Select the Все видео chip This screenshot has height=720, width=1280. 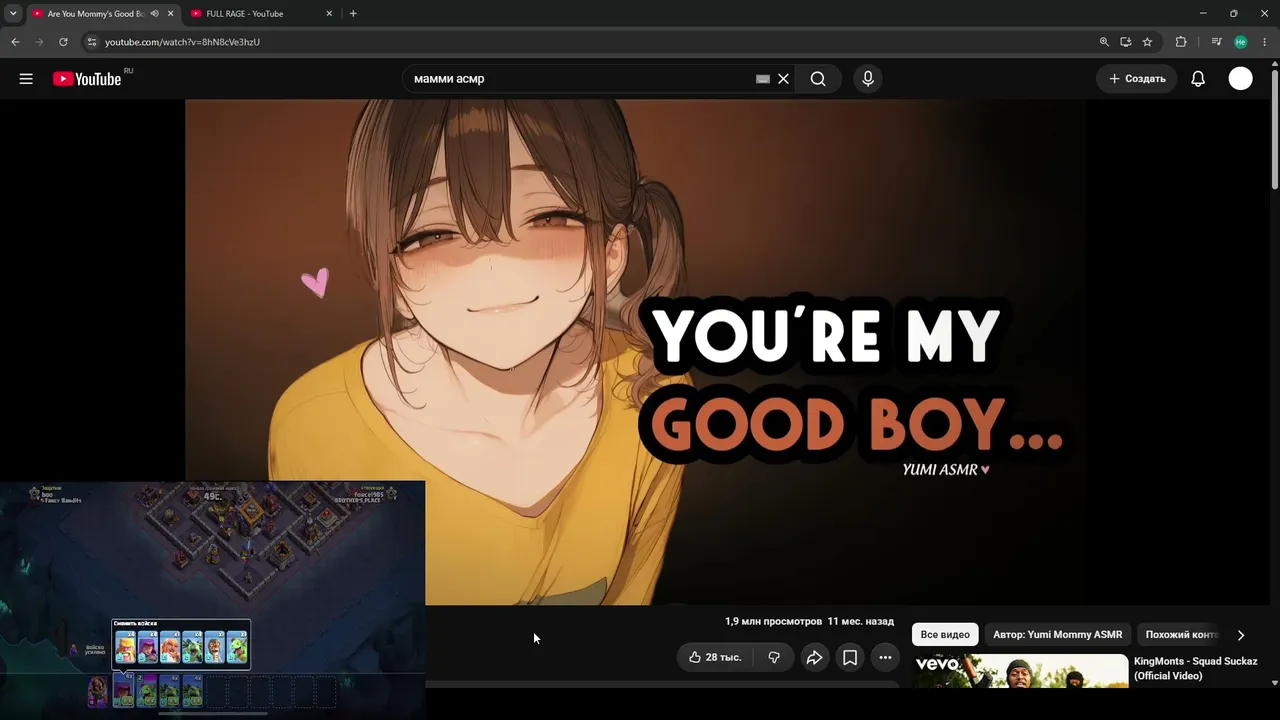click(945, 635)
